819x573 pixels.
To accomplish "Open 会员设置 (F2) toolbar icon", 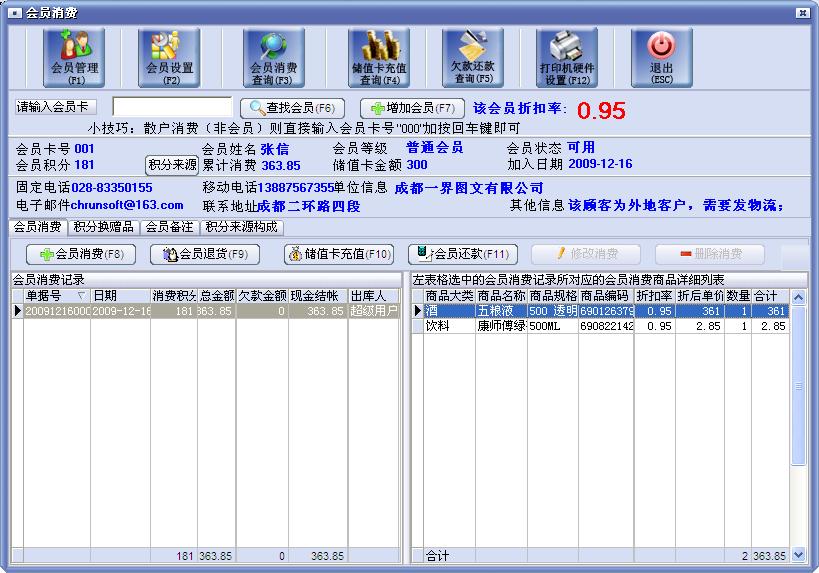I will [169, 57].
